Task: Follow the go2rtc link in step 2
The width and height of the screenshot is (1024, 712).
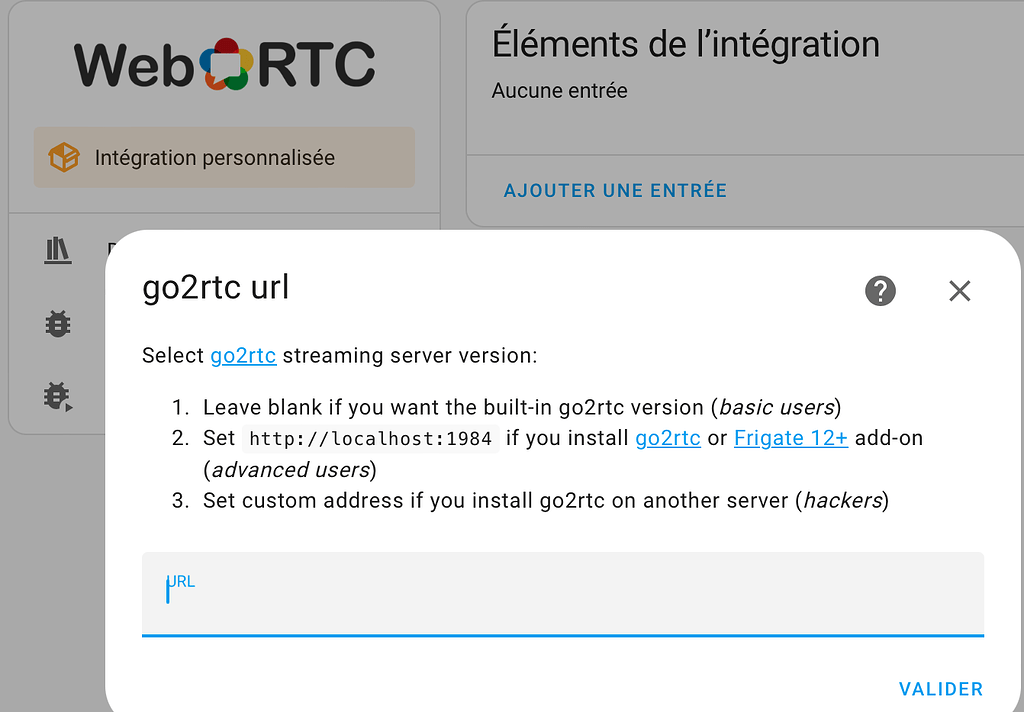Action: (667, 438)
